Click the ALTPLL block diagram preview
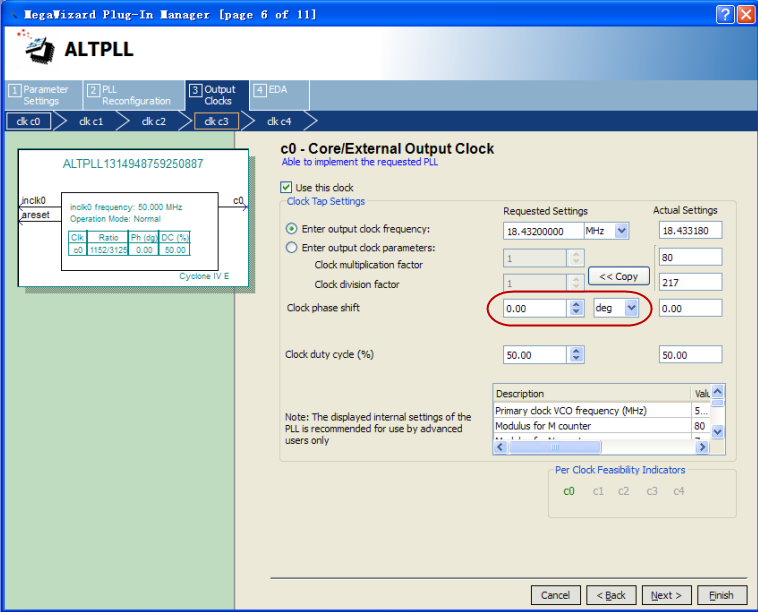758x612 pixels. point(133,218)
